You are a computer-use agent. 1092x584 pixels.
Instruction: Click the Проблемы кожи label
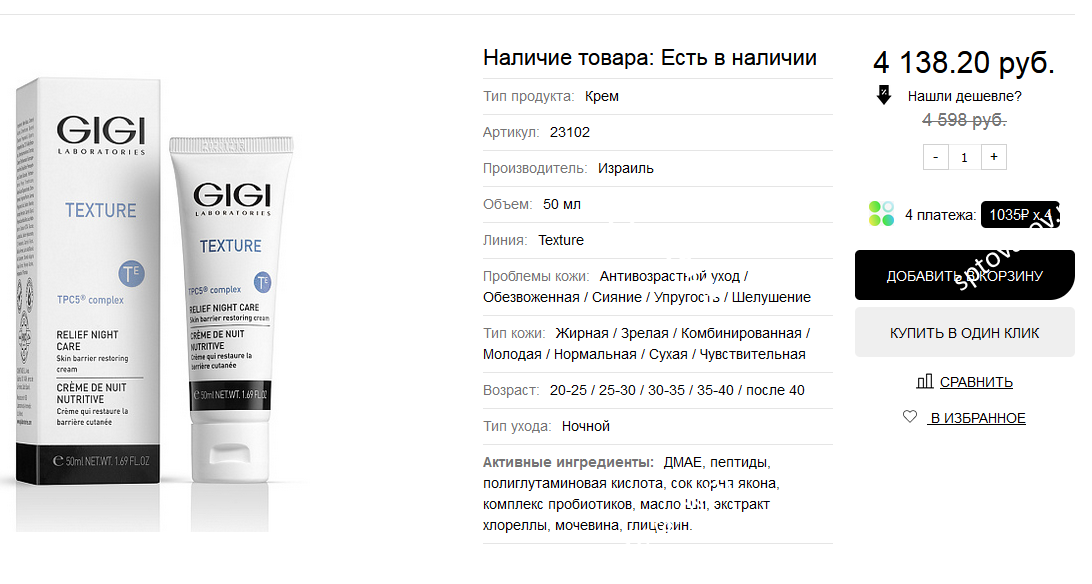pyautogui.click(x=536, y=276)
